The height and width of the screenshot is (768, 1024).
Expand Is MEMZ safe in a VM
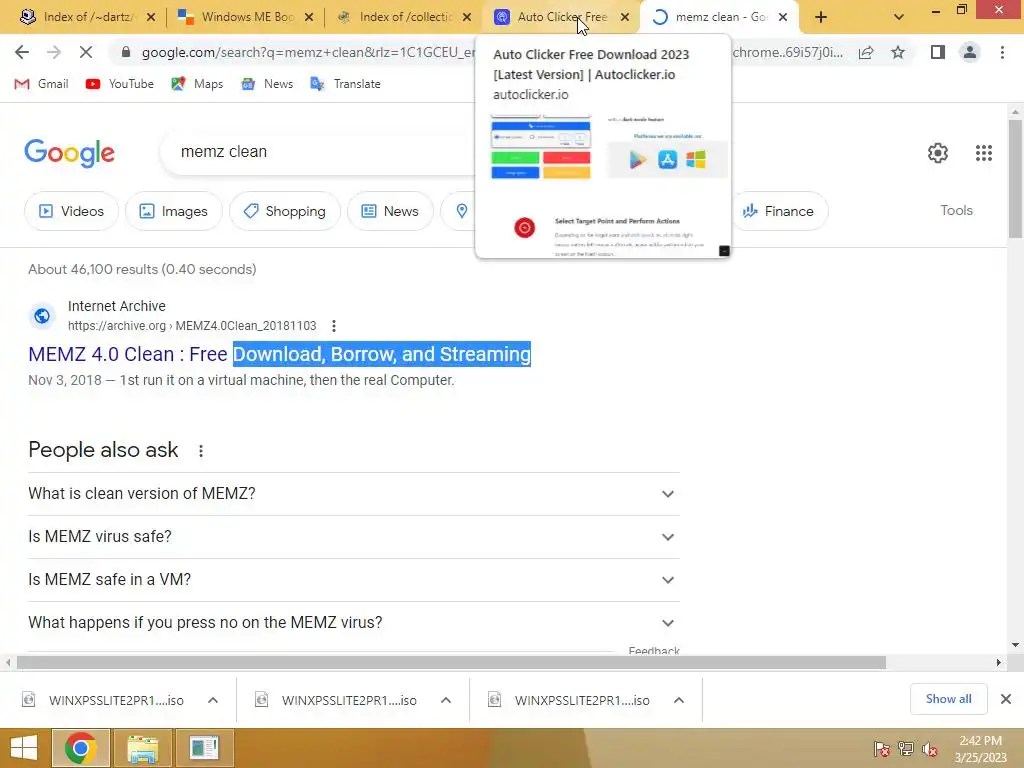(x=353, y=580)
